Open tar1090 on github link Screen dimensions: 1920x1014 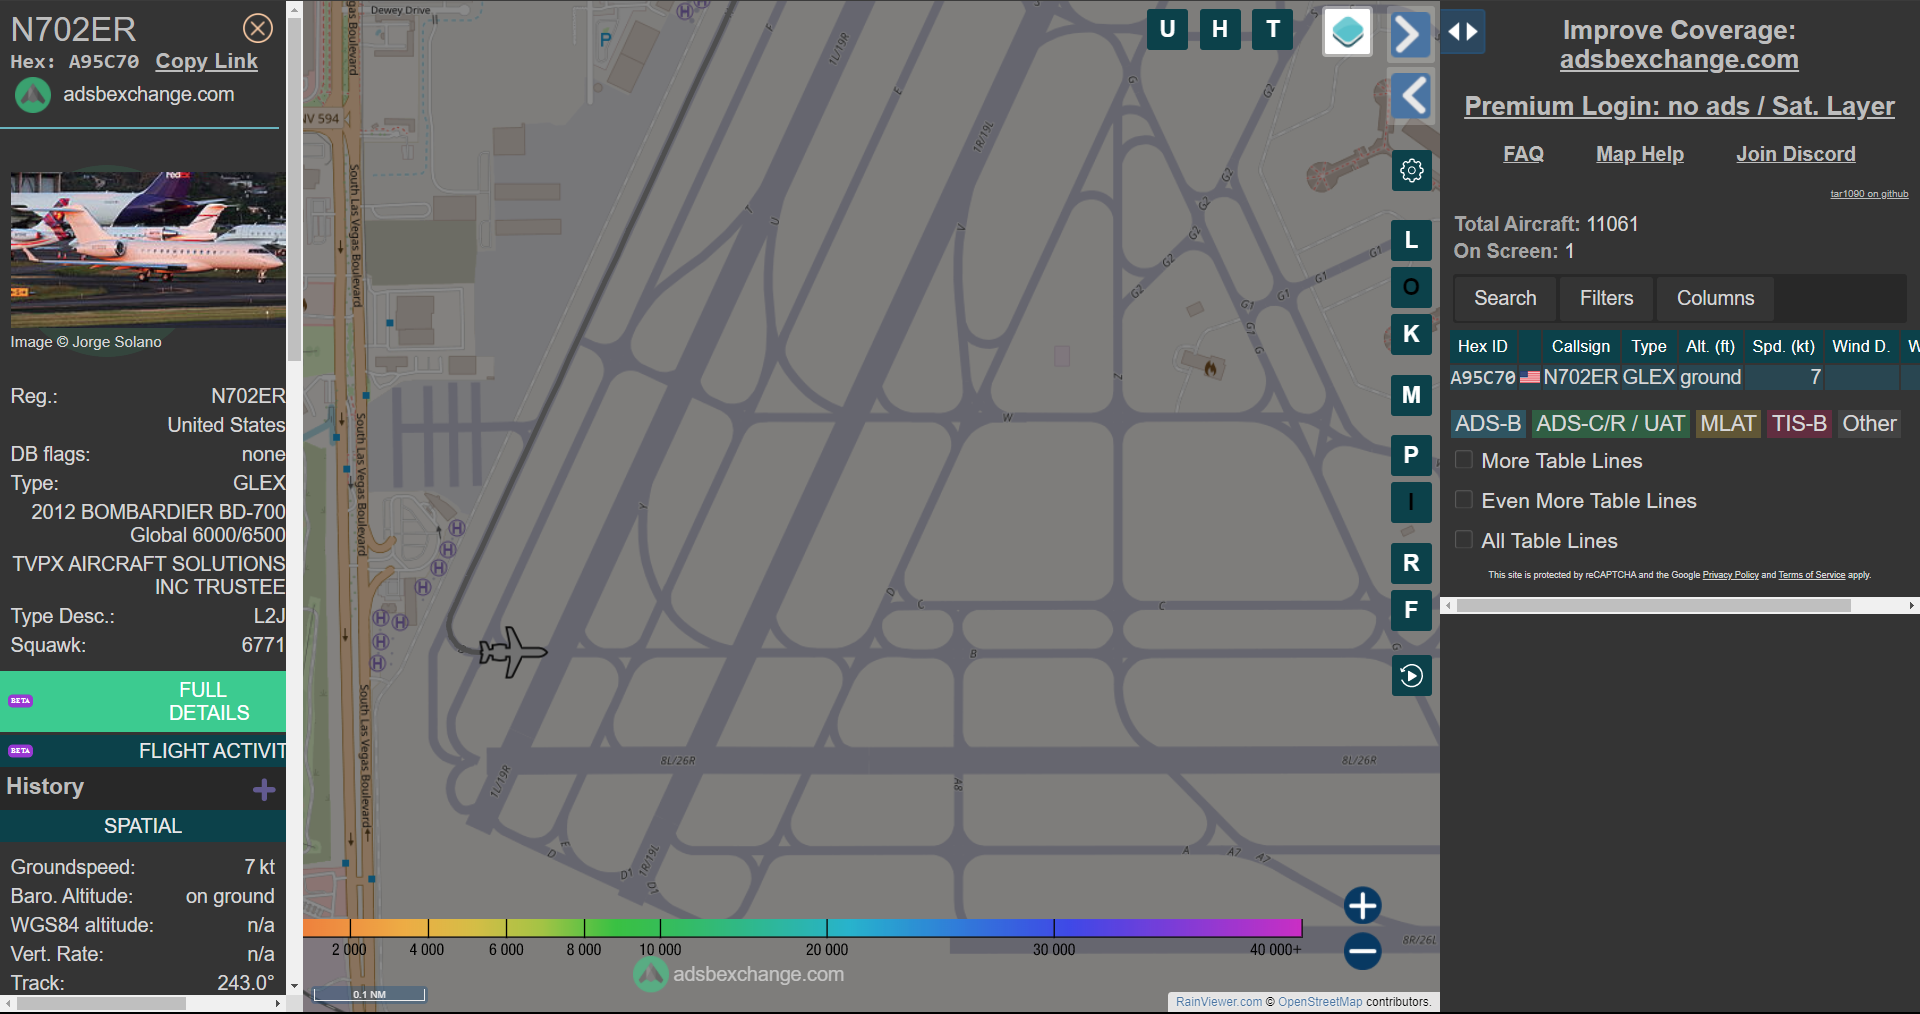pos(1869,194)
